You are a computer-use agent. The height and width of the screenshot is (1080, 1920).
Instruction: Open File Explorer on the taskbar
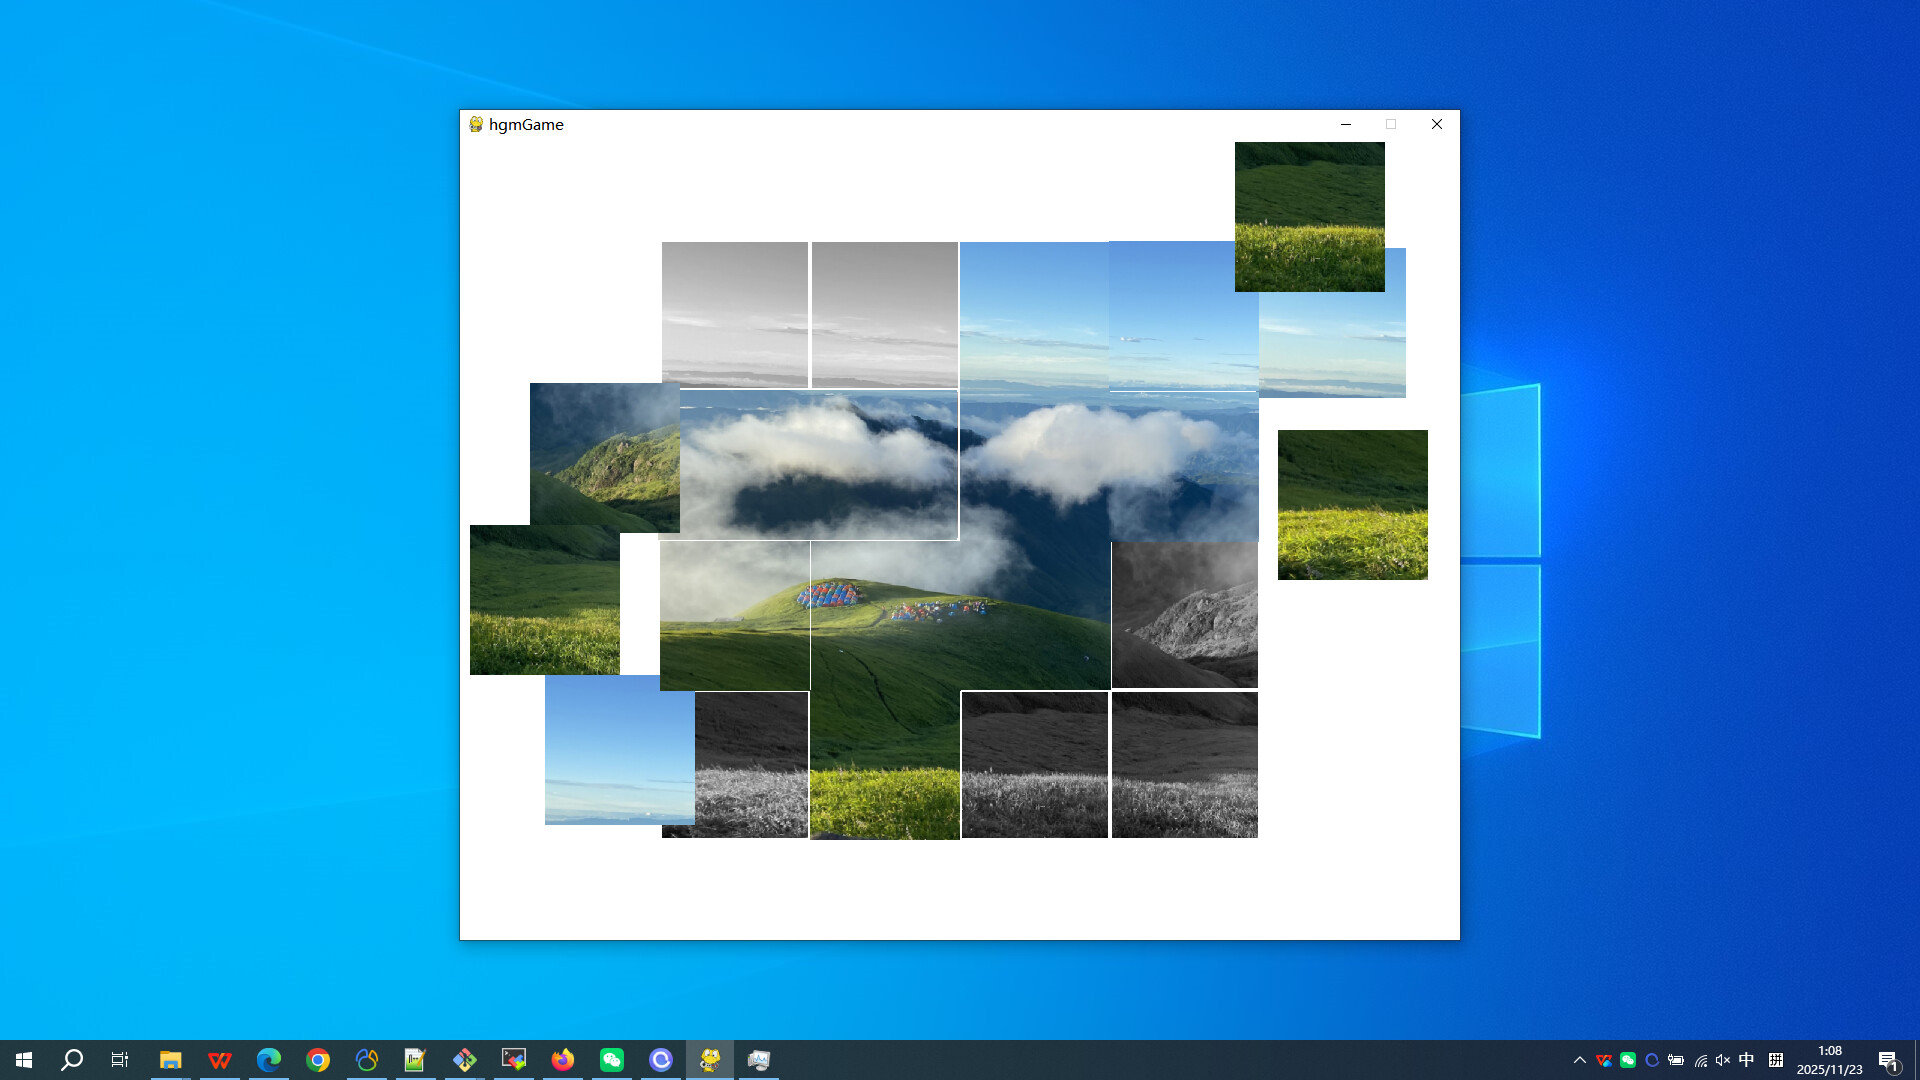170,1059
